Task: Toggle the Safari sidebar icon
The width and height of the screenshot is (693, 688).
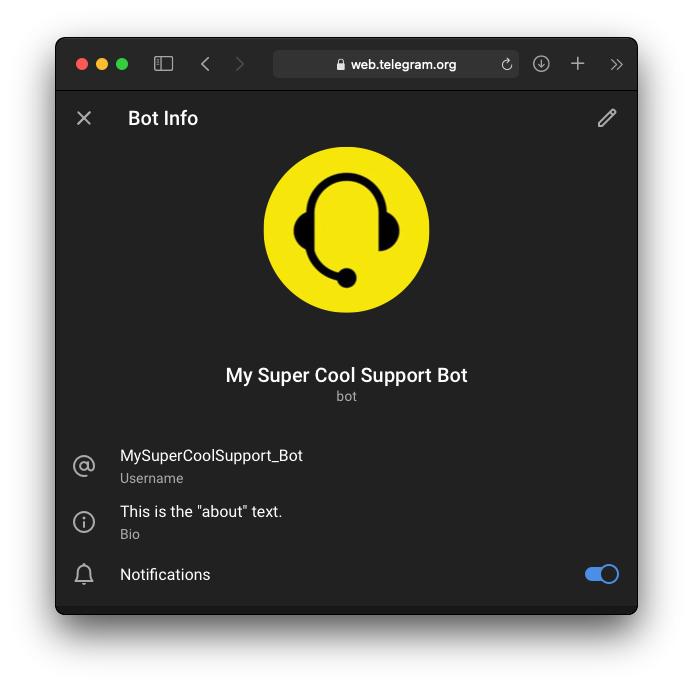Action: [x=164, y=64]
